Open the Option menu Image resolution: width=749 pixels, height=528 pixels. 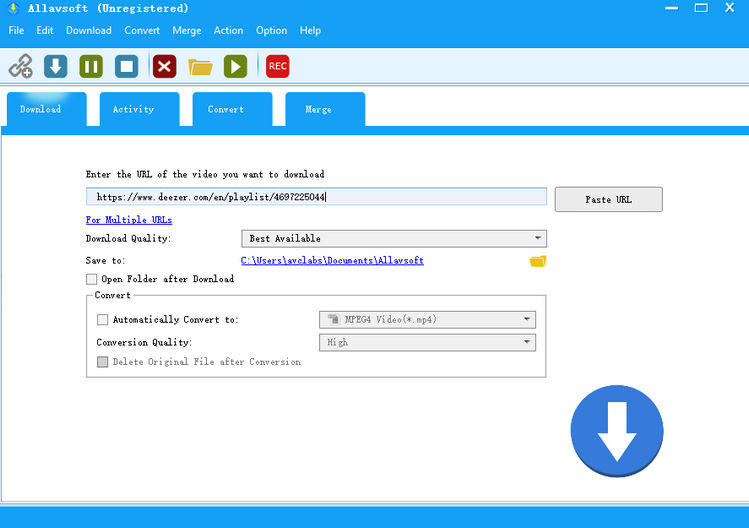click(271, 30)
